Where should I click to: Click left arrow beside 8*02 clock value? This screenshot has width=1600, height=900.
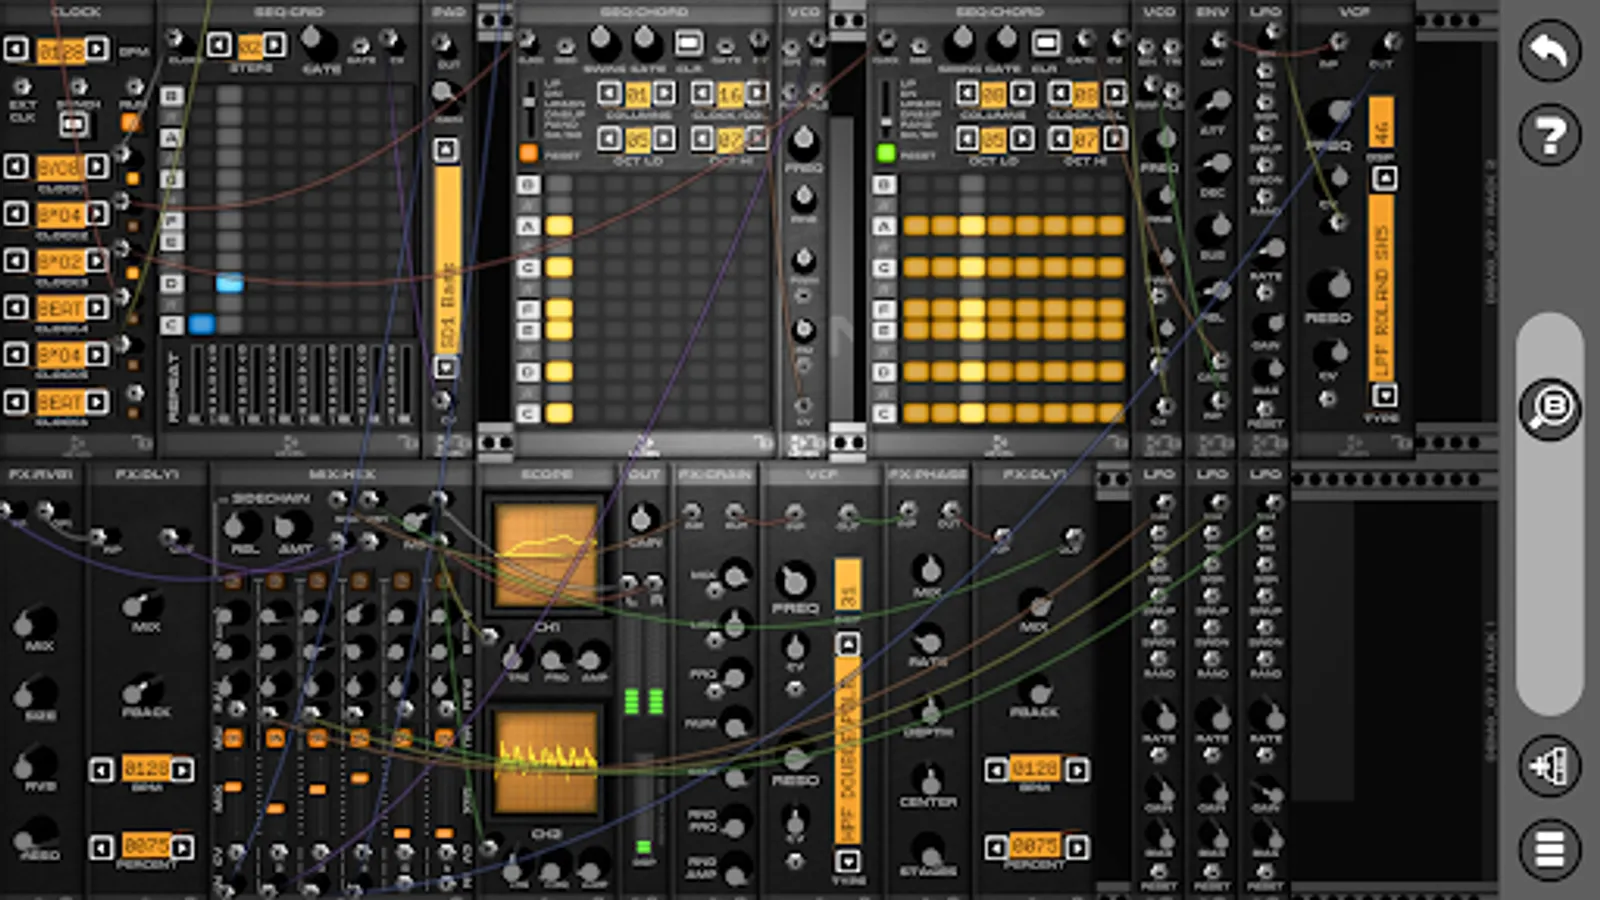pos(16,261)
